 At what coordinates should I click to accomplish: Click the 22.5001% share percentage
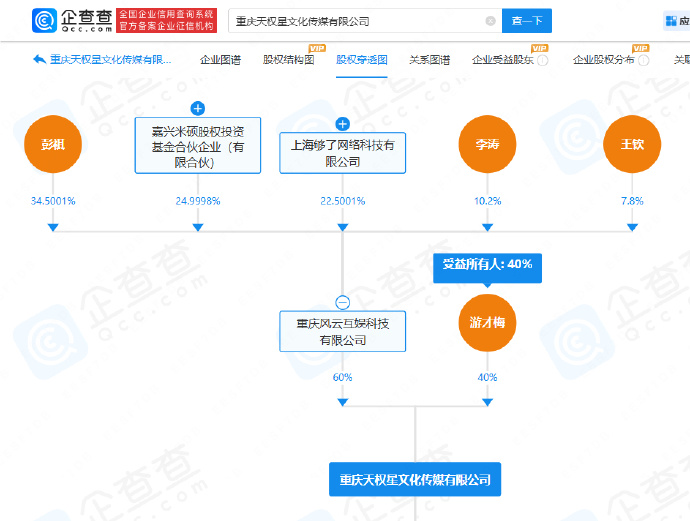342,201
